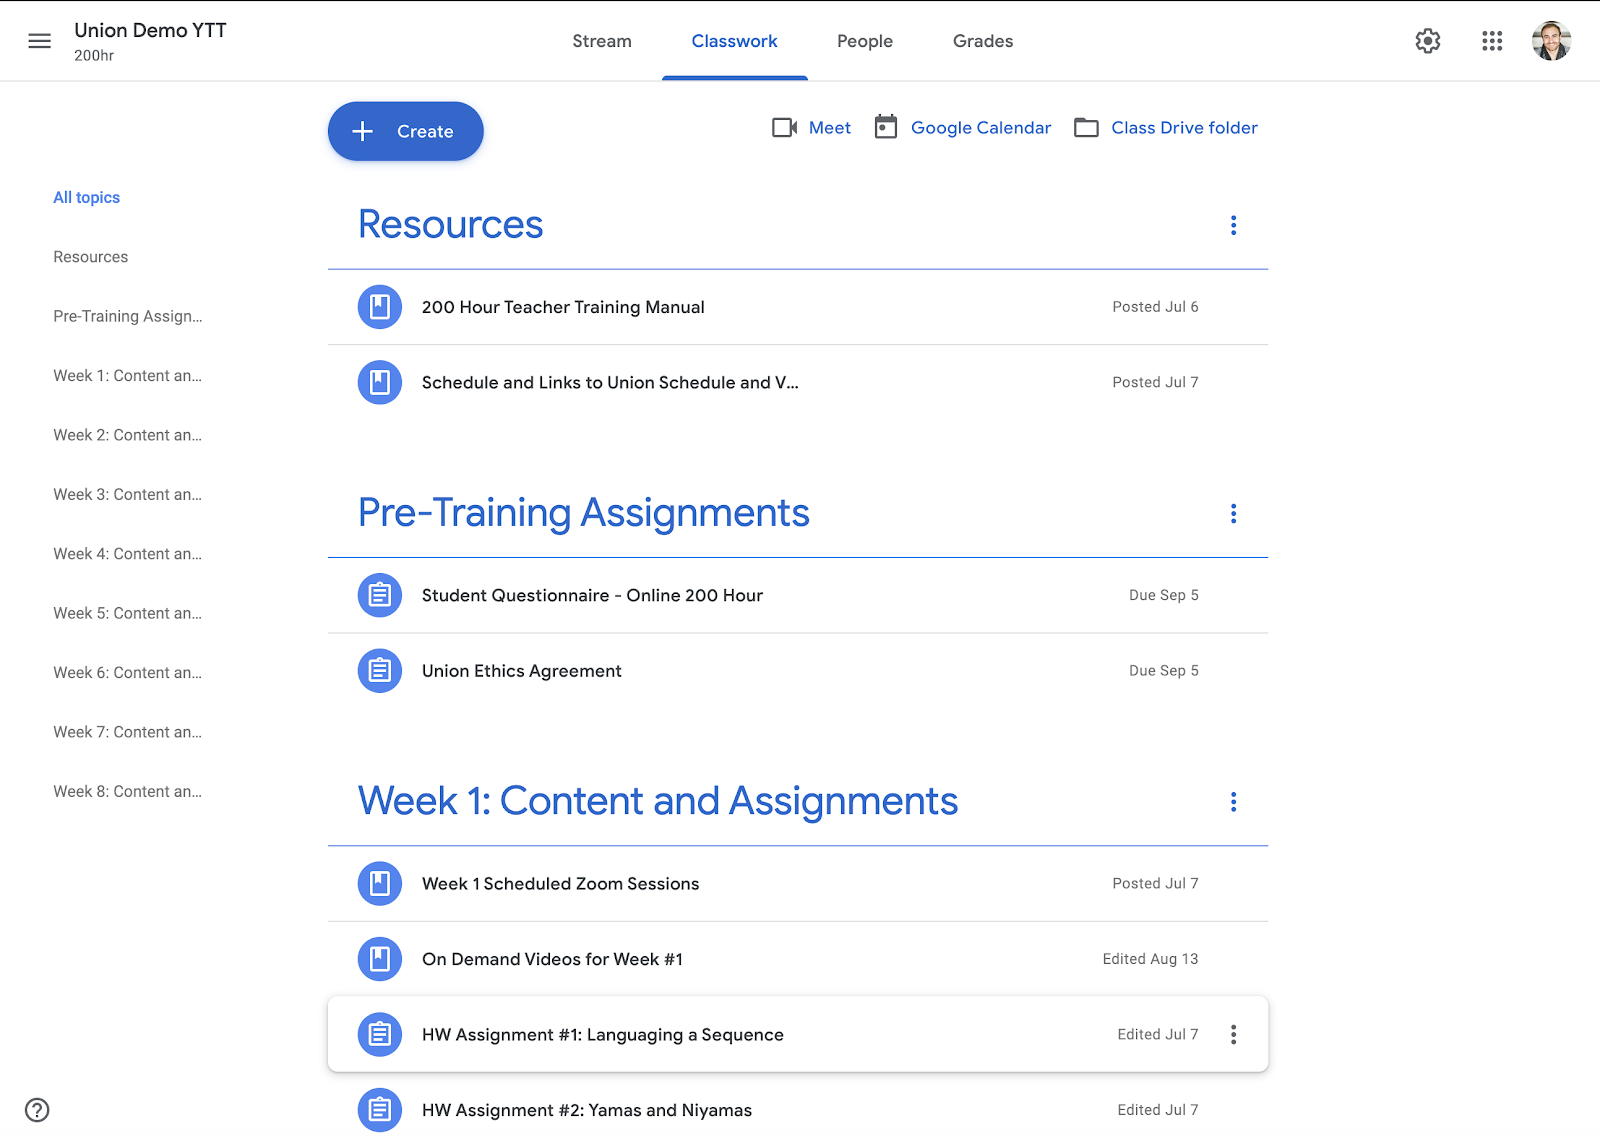
Task: Click Posted Jul 6 date label
Action: click(1155, 307)
